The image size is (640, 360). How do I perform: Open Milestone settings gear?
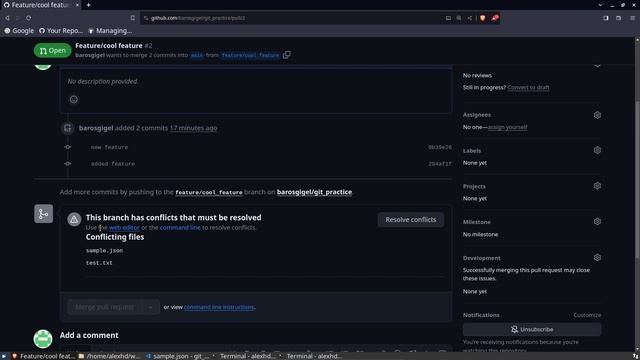(x=597, y=222)
